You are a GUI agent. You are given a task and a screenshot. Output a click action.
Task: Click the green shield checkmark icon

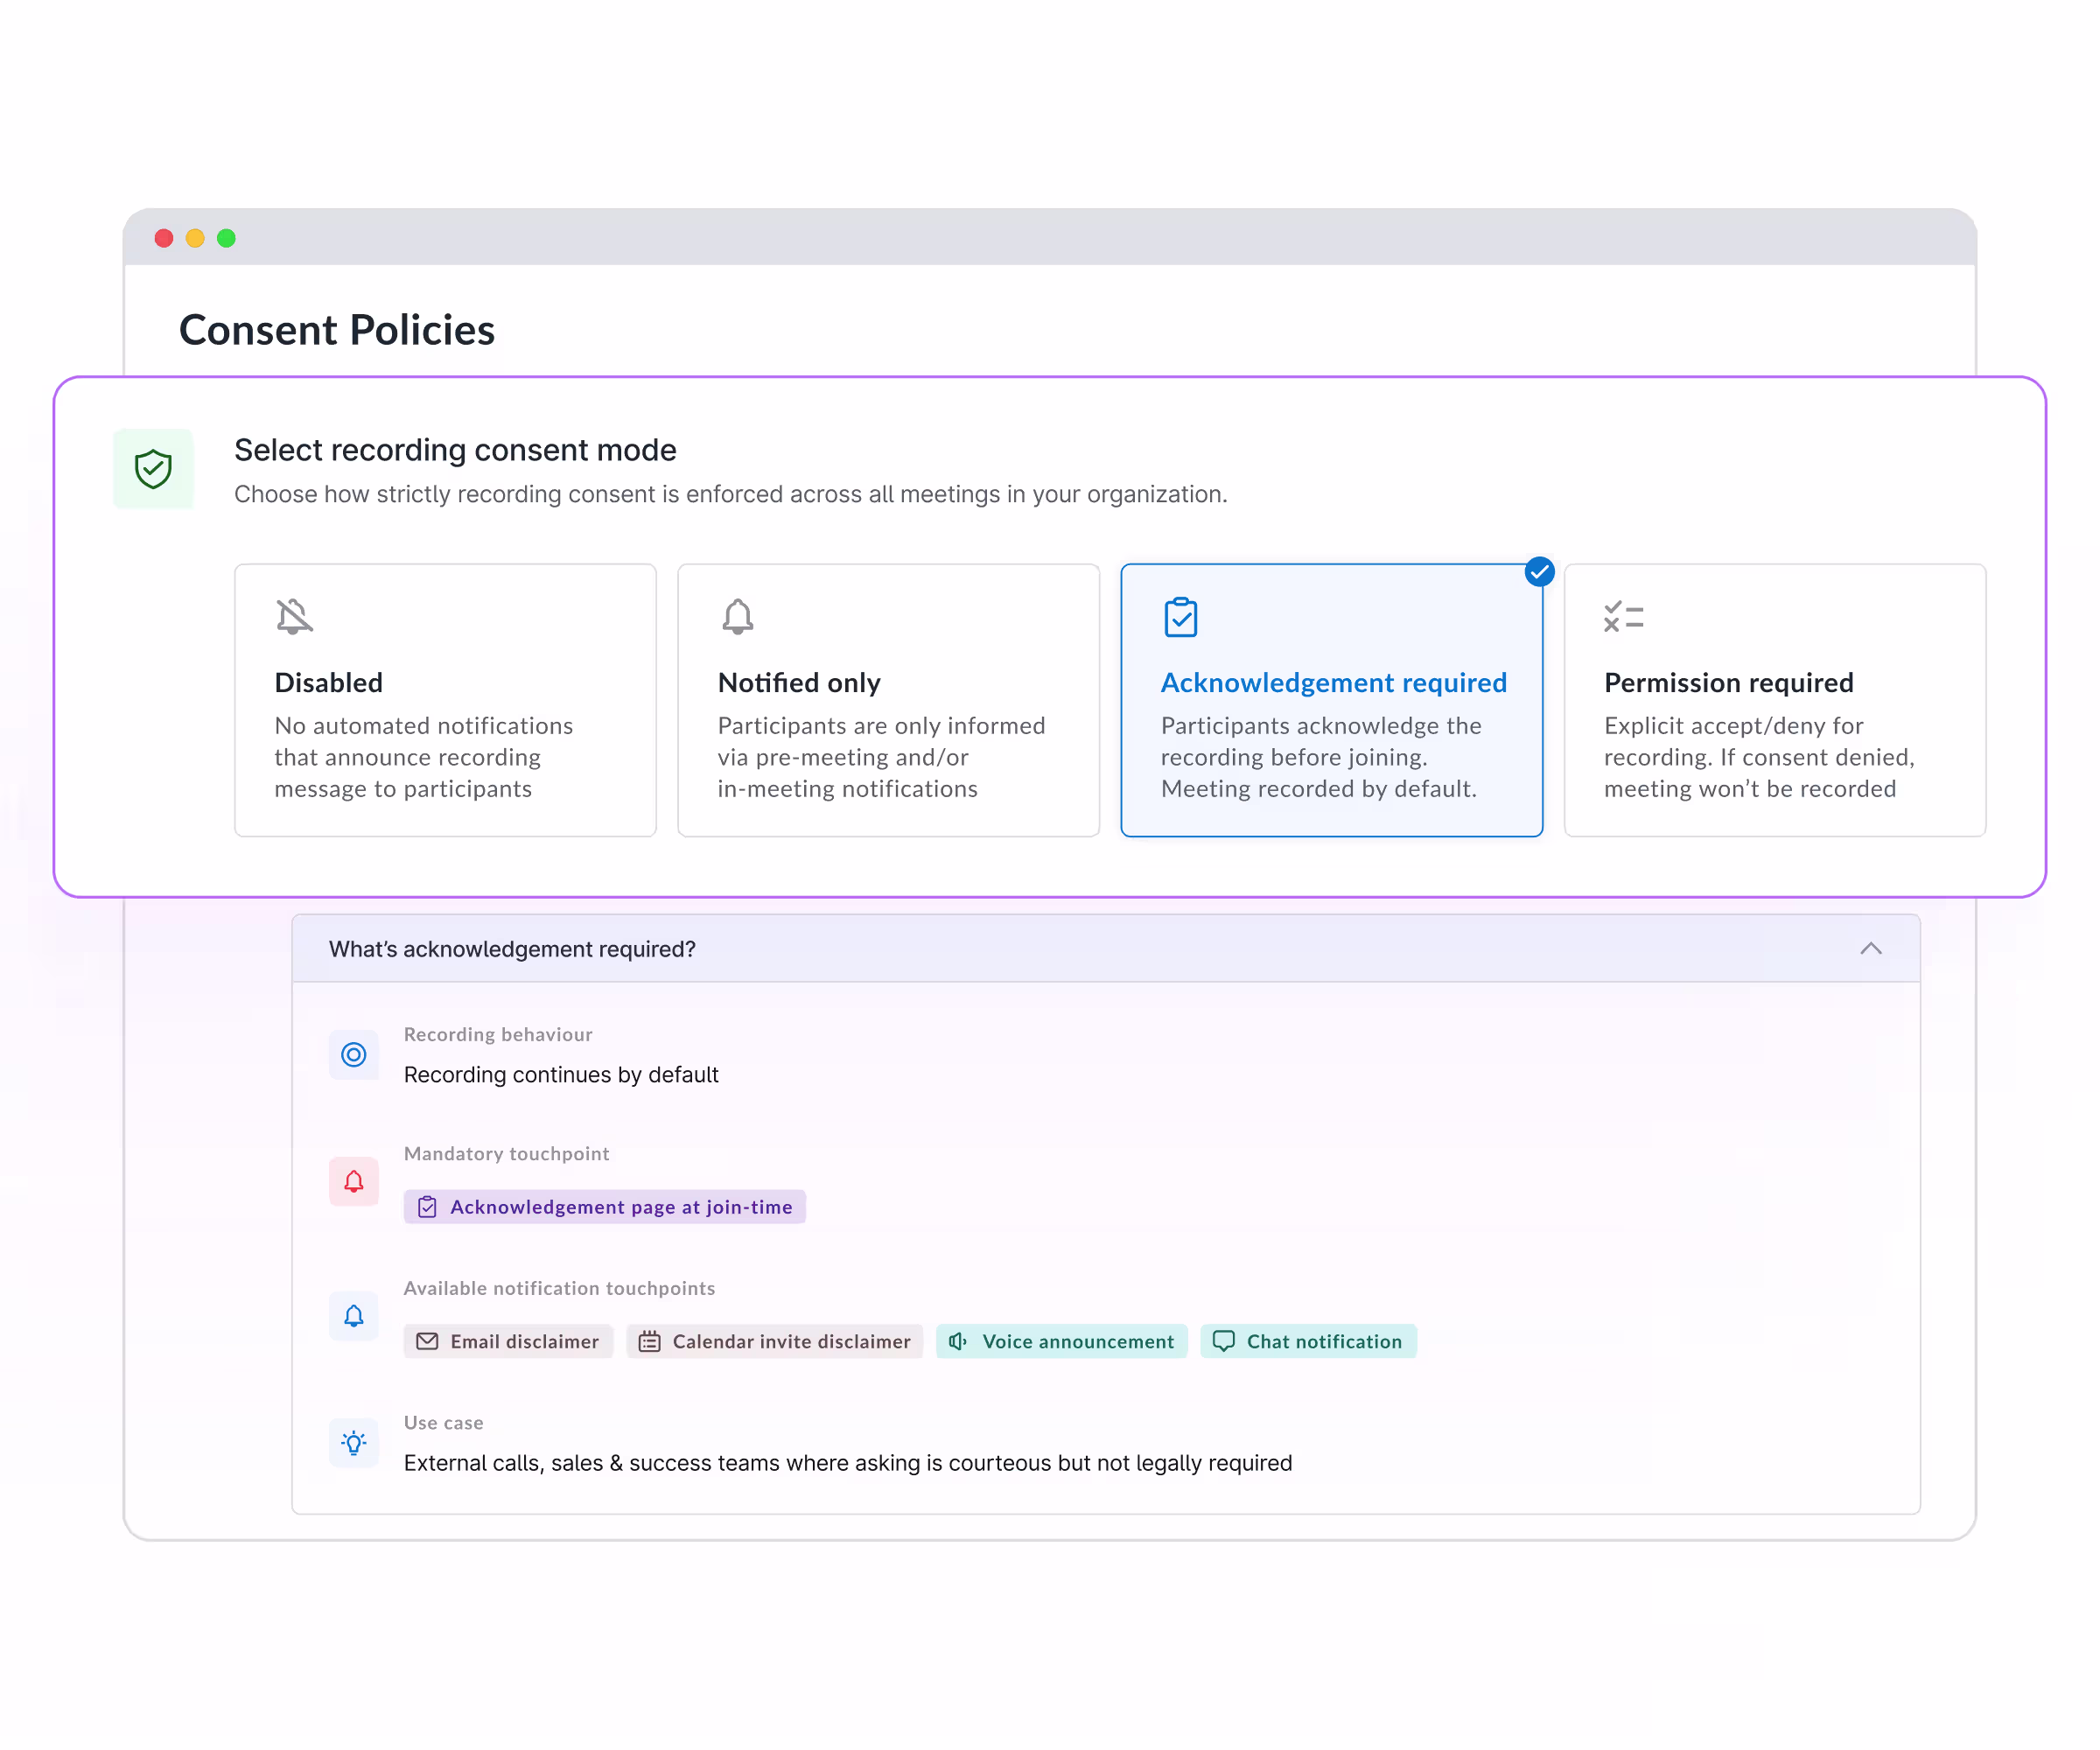coord(153,468)
